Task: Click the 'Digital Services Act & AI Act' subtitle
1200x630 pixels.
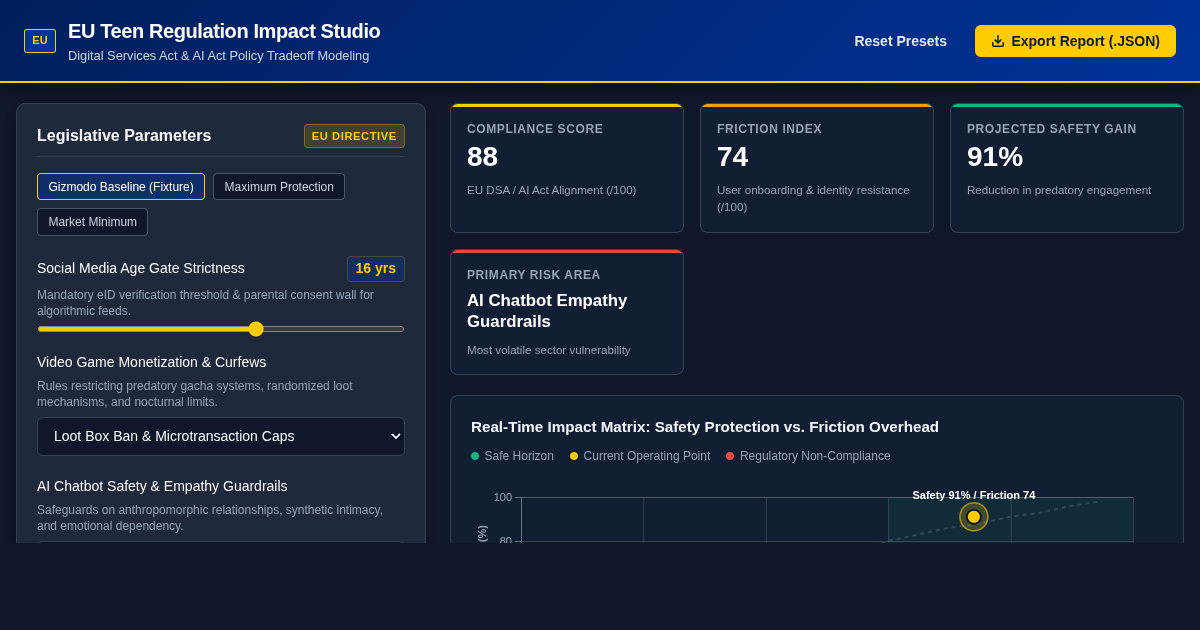Action: point(219,56)
